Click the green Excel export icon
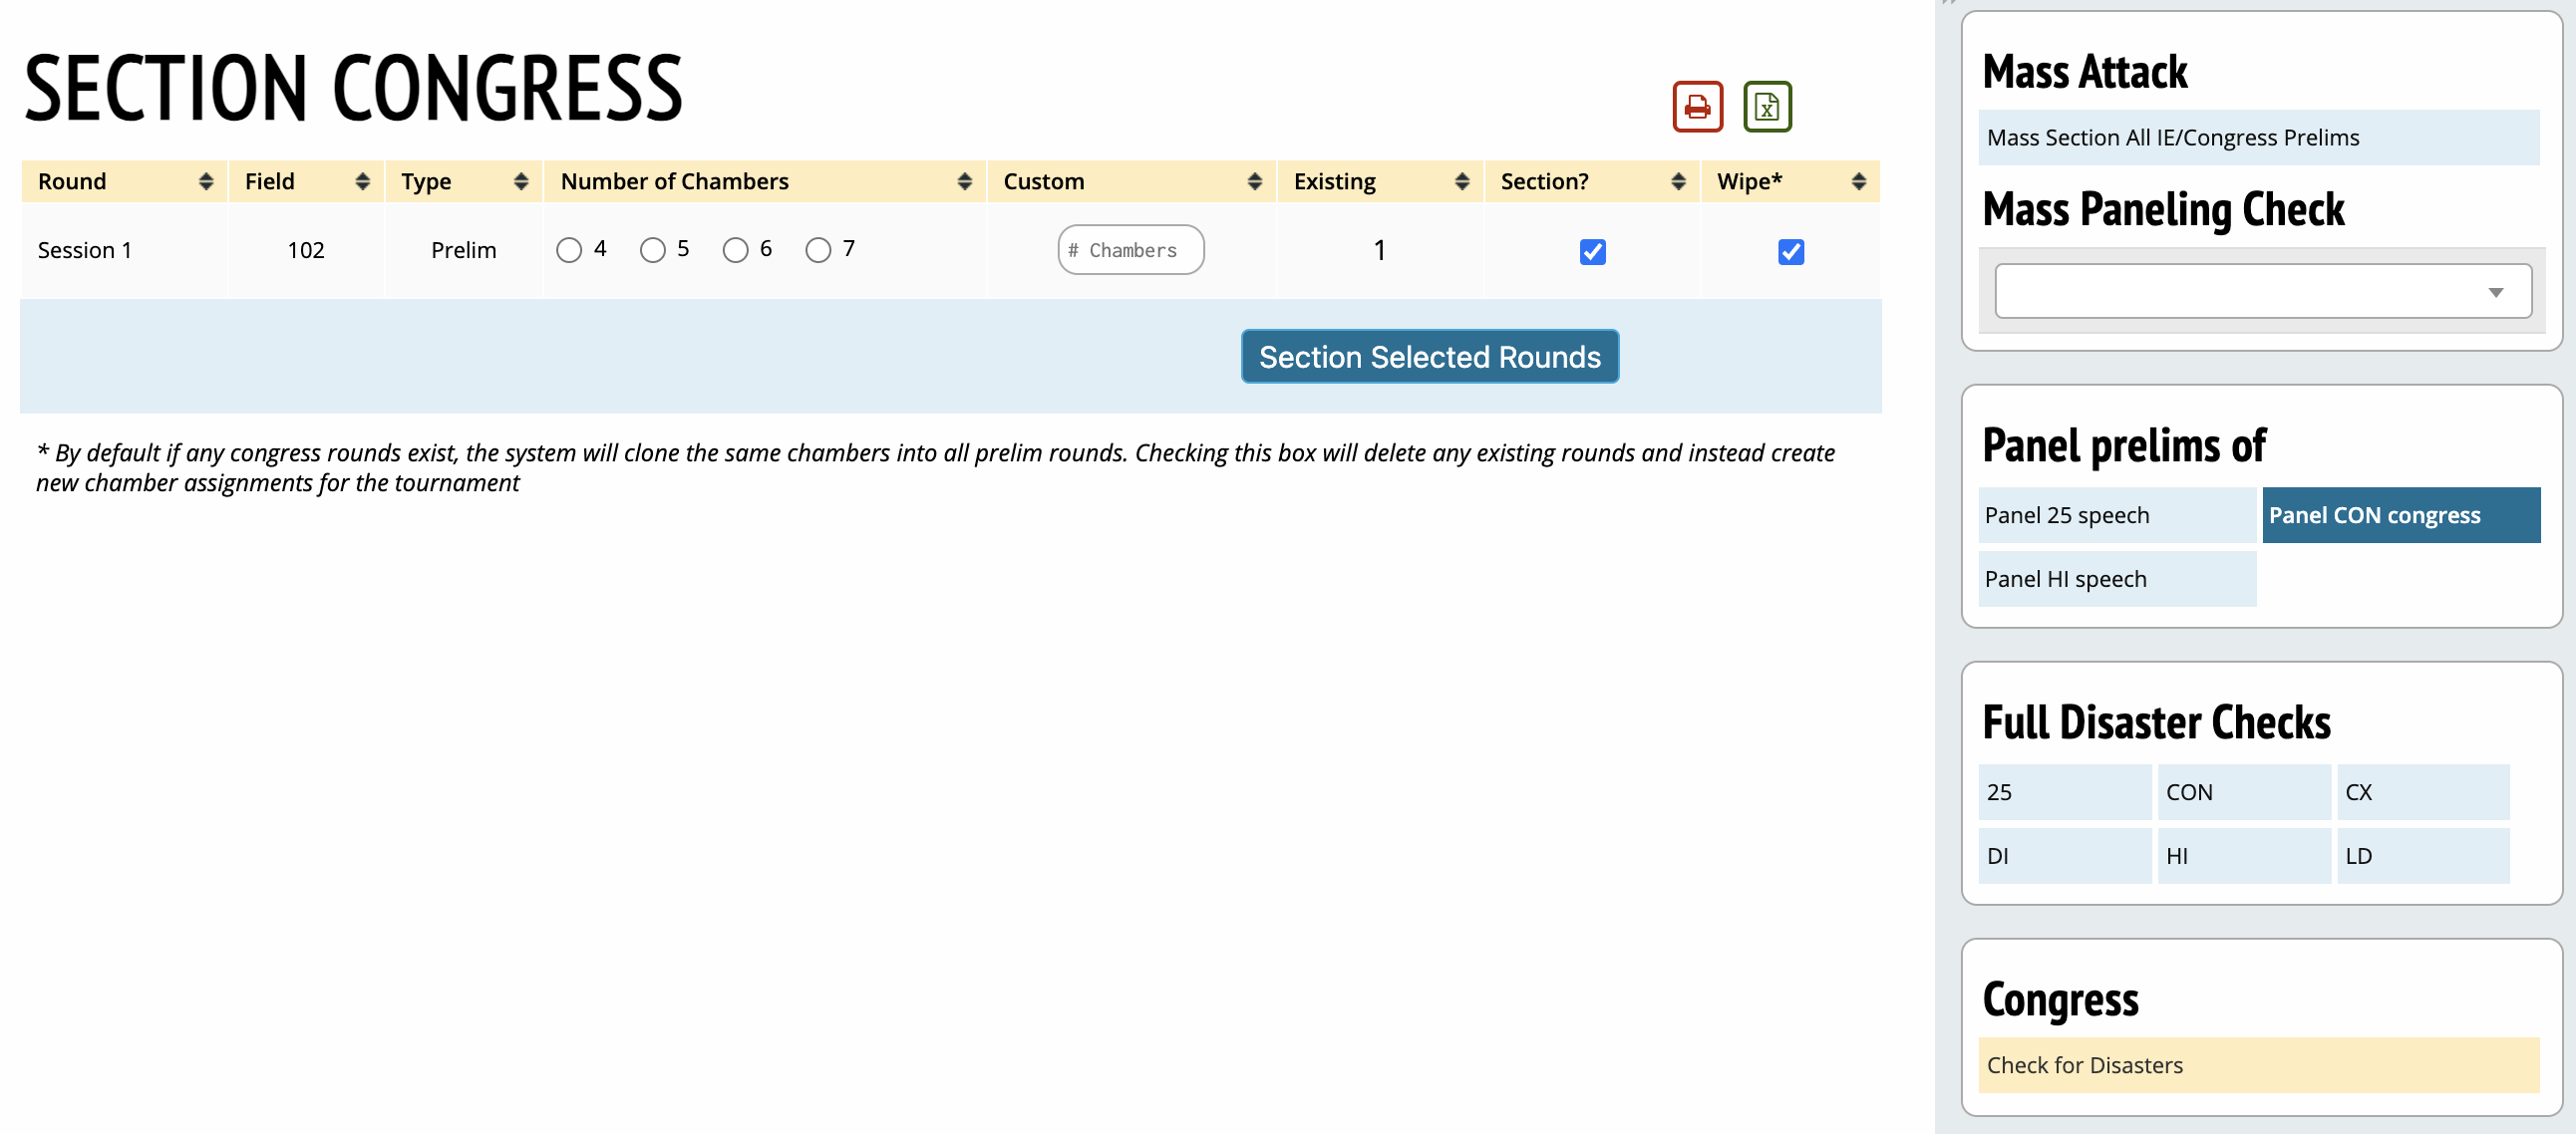 [x=1766, y=107]
